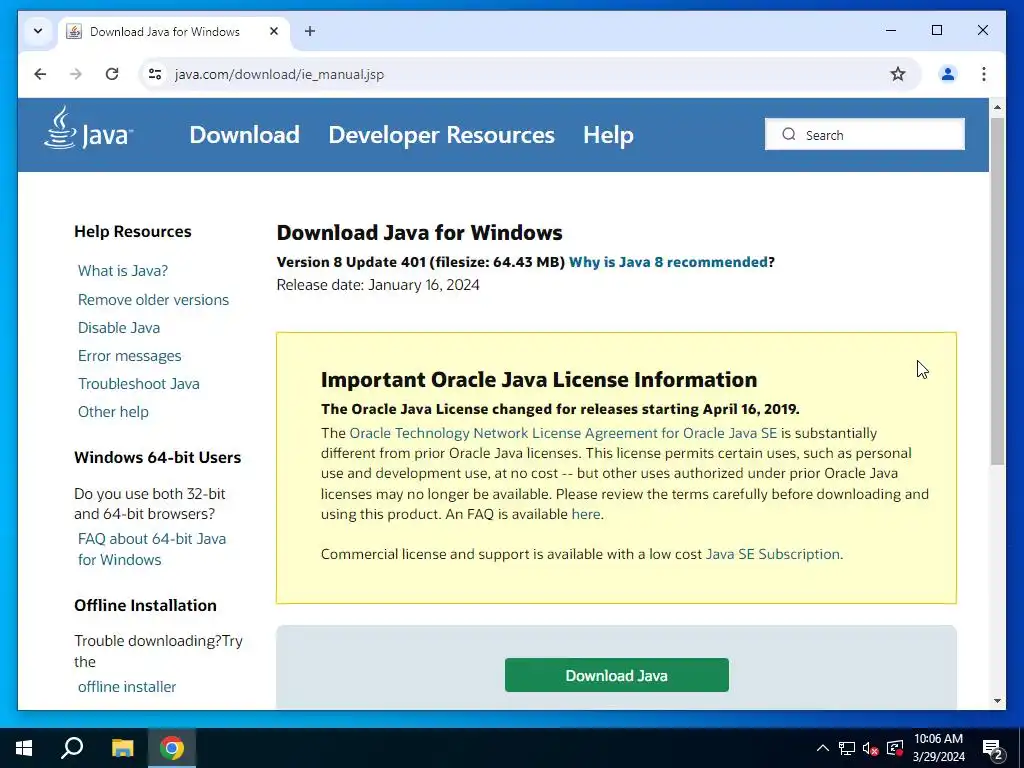Image resolution: width=1024 pixels, height=768 pixels.
Task: Open network status icon in the tray
Action: tap(847, 748)
